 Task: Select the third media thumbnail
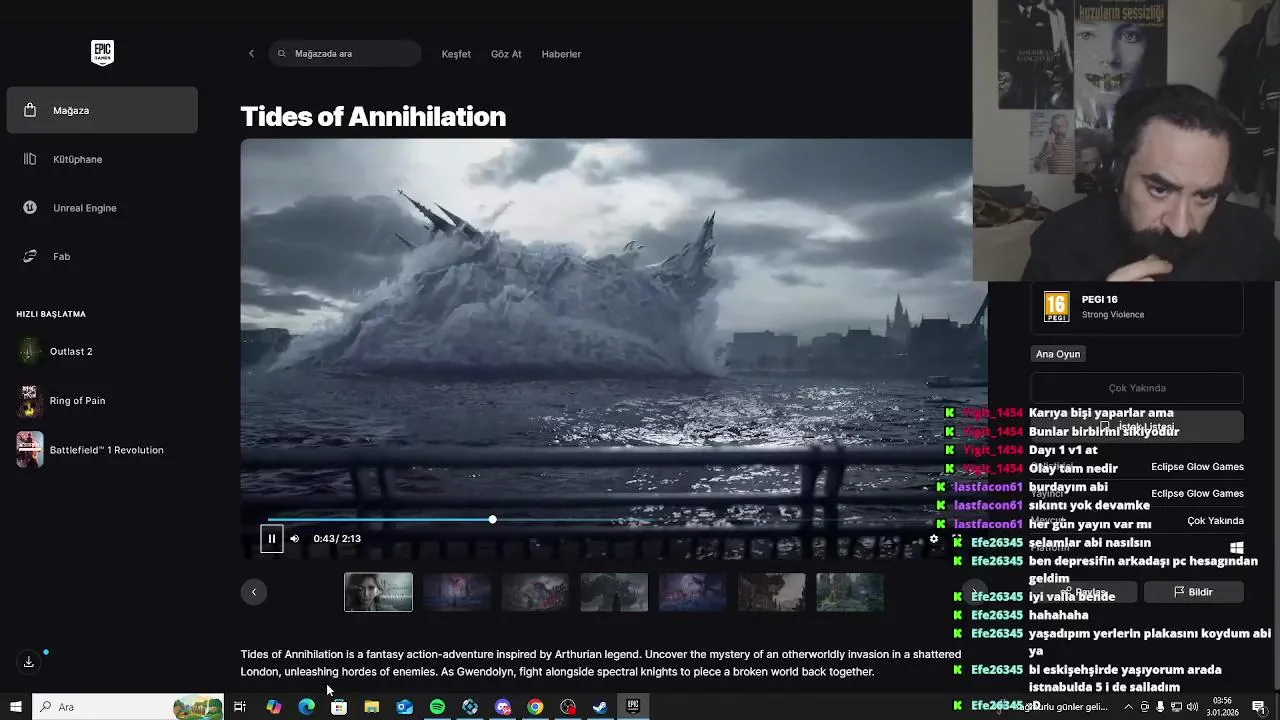(x=535, y=592)
